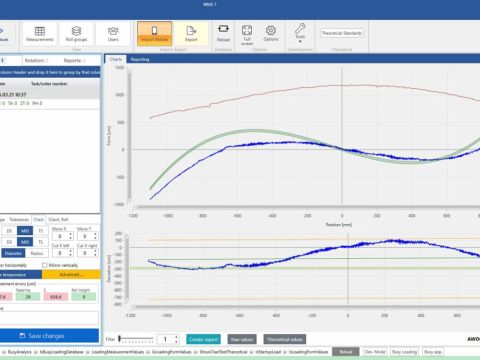
Task: Switch to the Reporting tab
Action: [140, 59]
